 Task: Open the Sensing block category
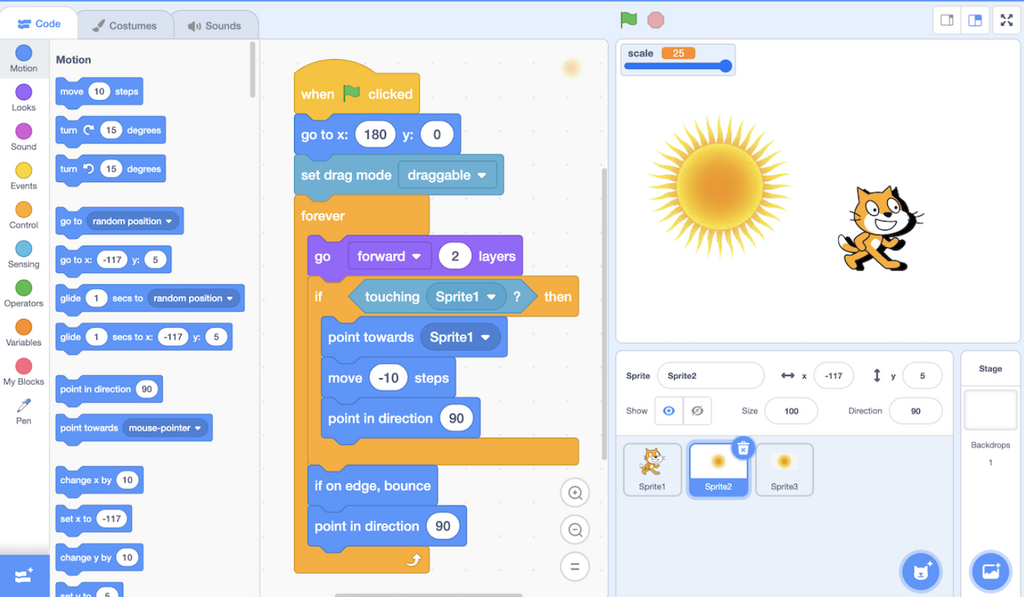coord(24,255)
